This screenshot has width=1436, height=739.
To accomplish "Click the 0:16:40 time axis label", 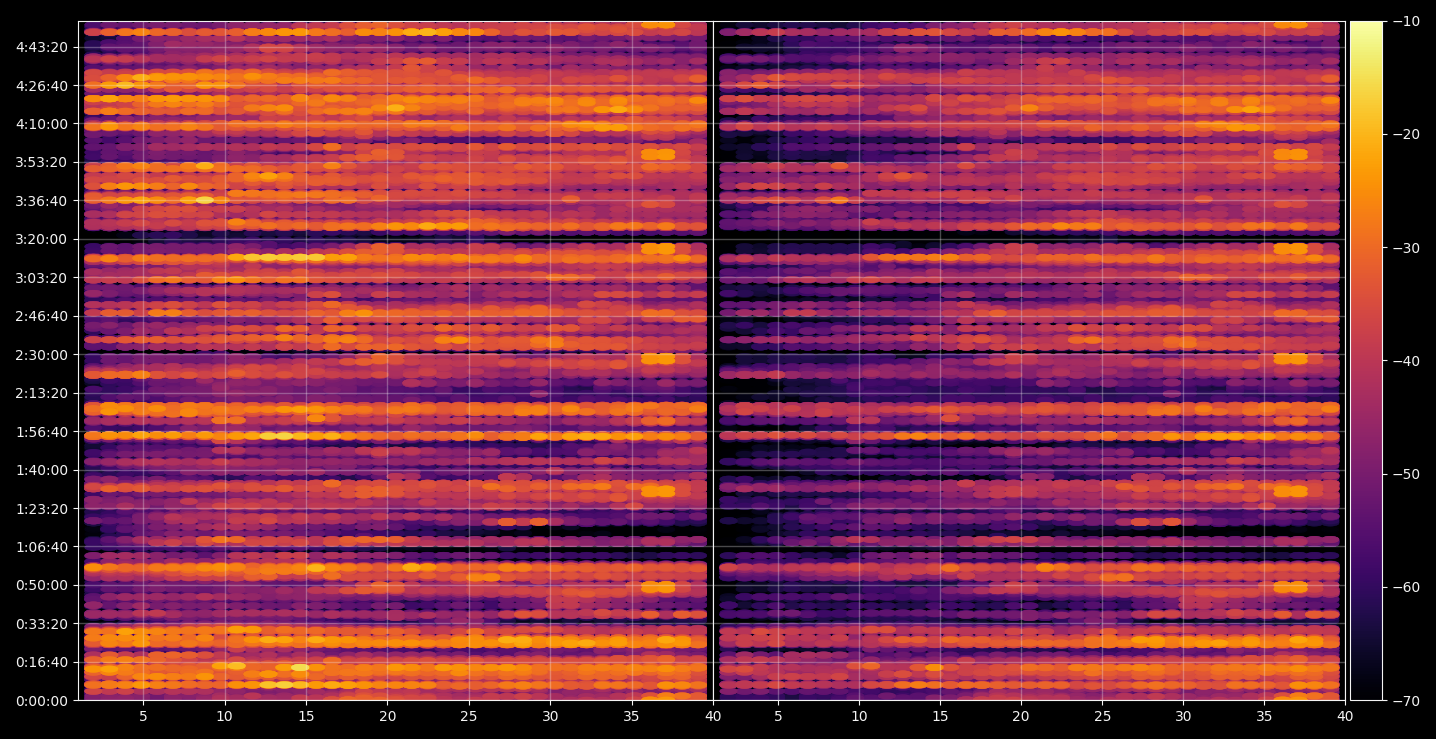I will pyautogui.click(x=42, y=662).
